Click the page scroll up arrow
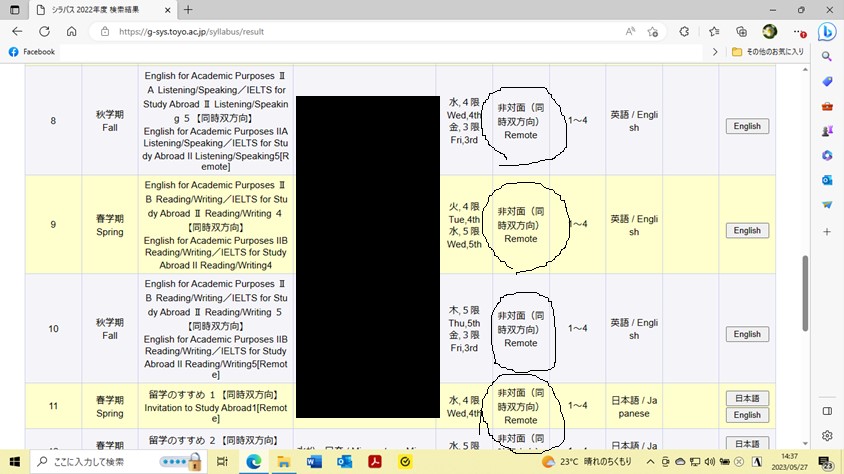The image size is (844, 474). [805, 69]
